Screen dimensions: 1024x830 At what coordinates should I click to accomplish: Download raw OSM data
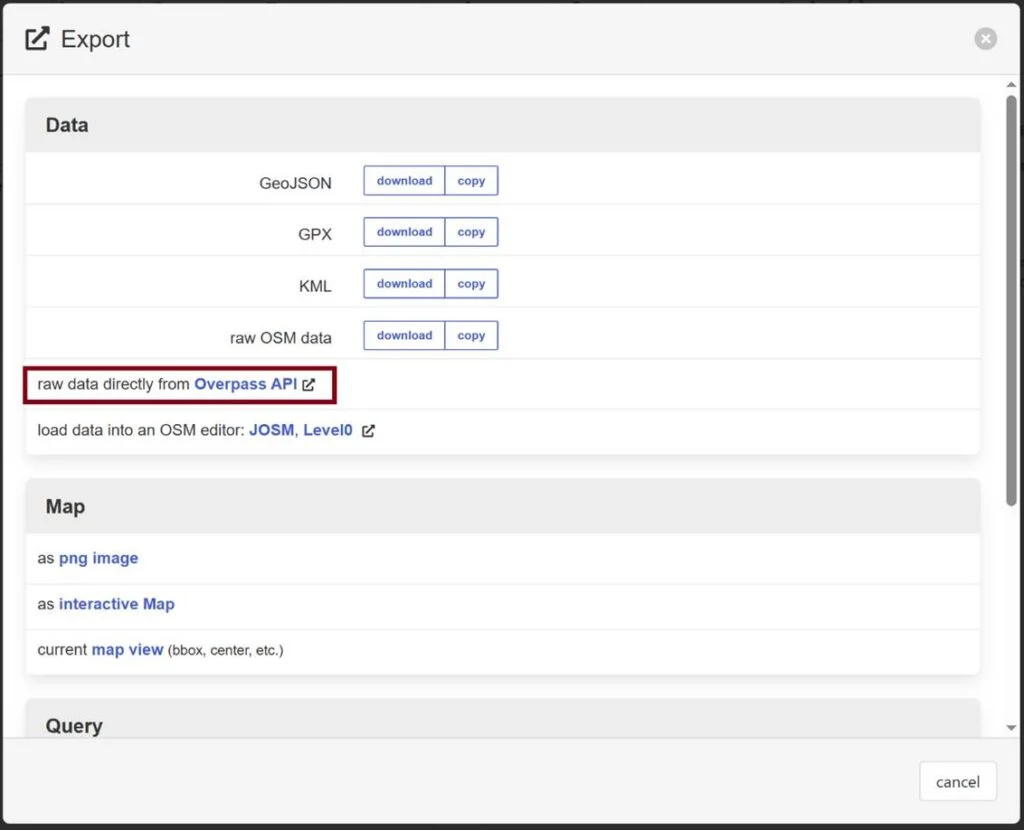point(404,336)
